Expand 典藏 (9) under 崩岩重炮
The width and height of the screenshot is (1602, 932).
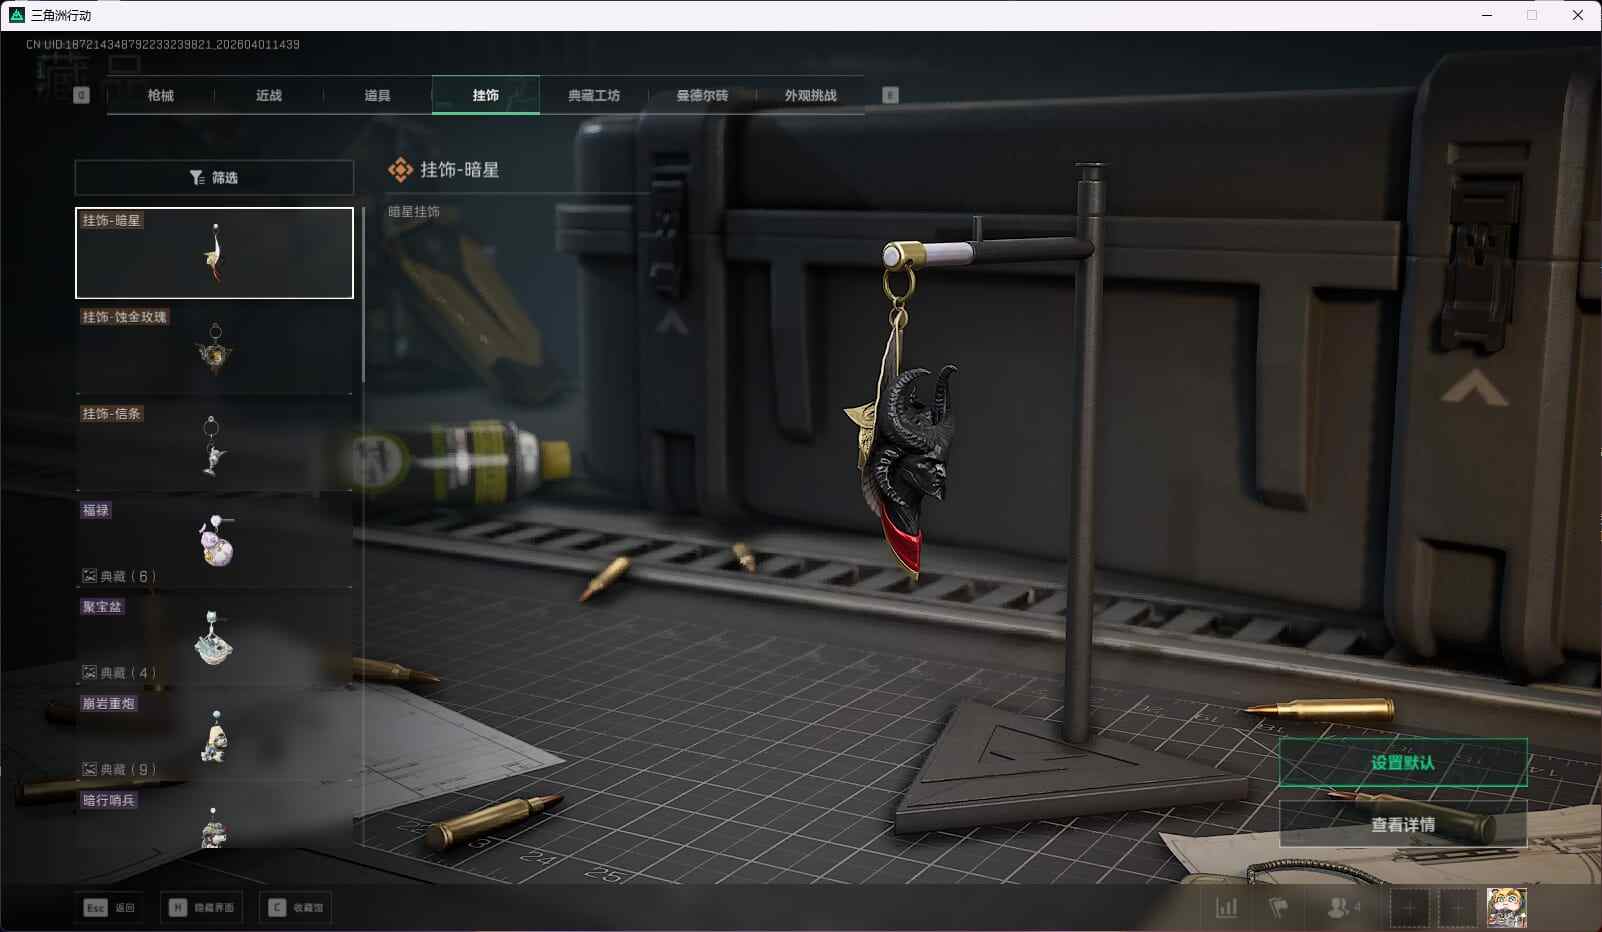click(119, 770)
